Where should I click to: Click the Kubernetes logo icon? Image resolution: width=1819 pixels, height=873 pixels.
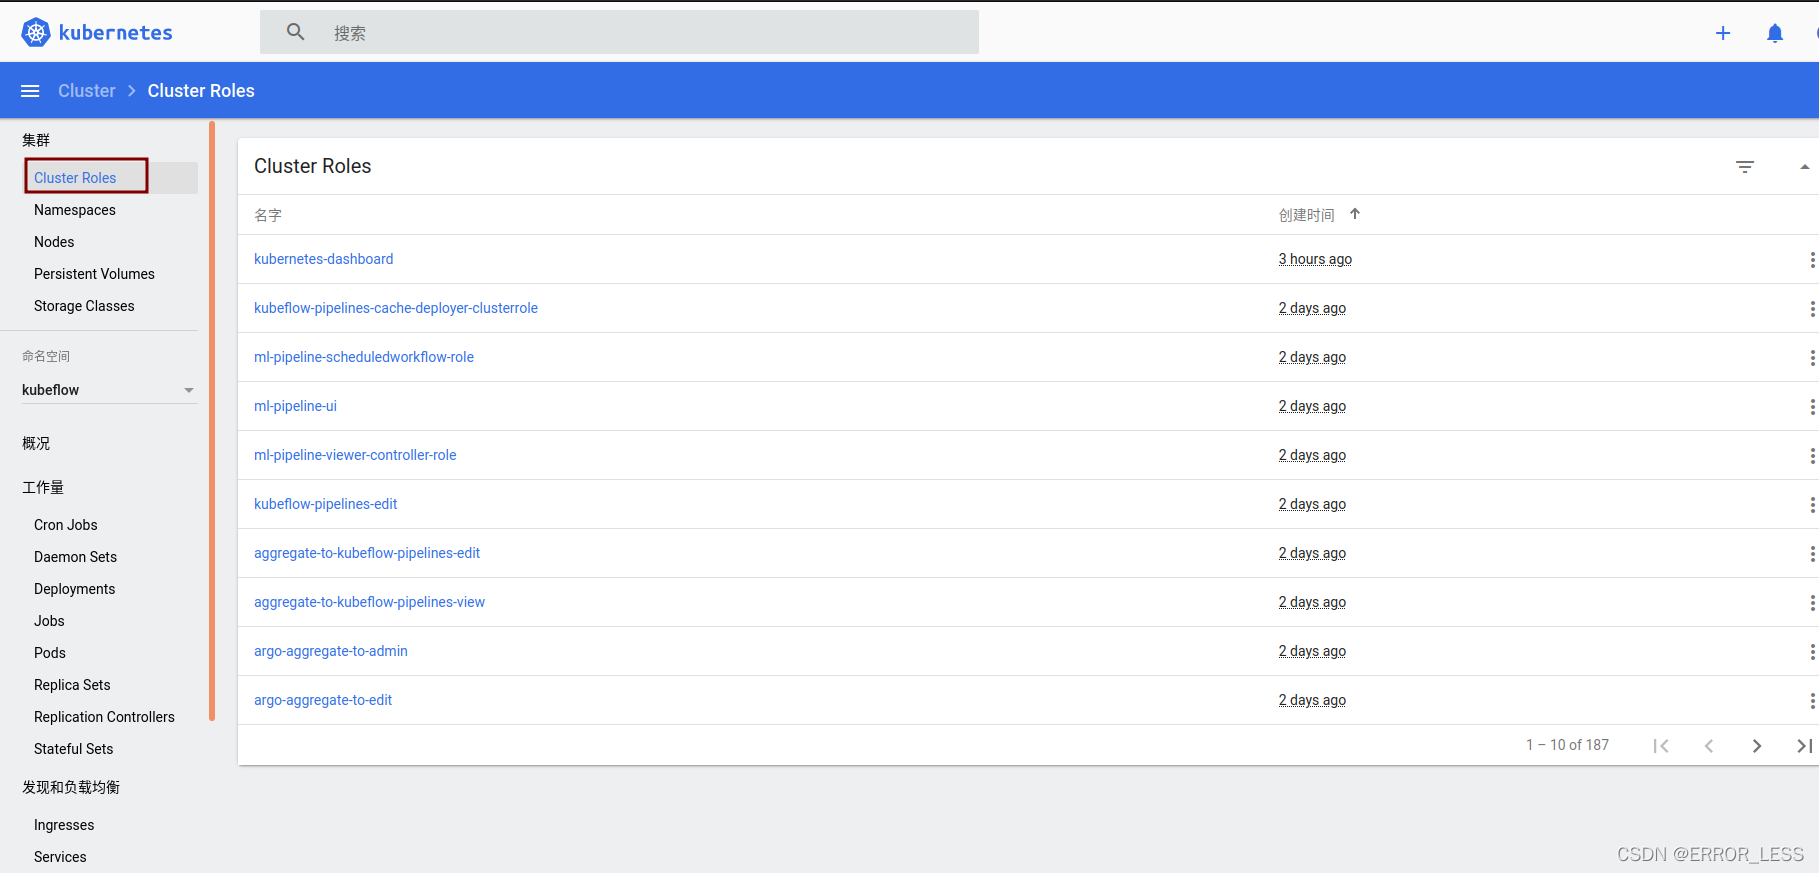tap(36, 32)
